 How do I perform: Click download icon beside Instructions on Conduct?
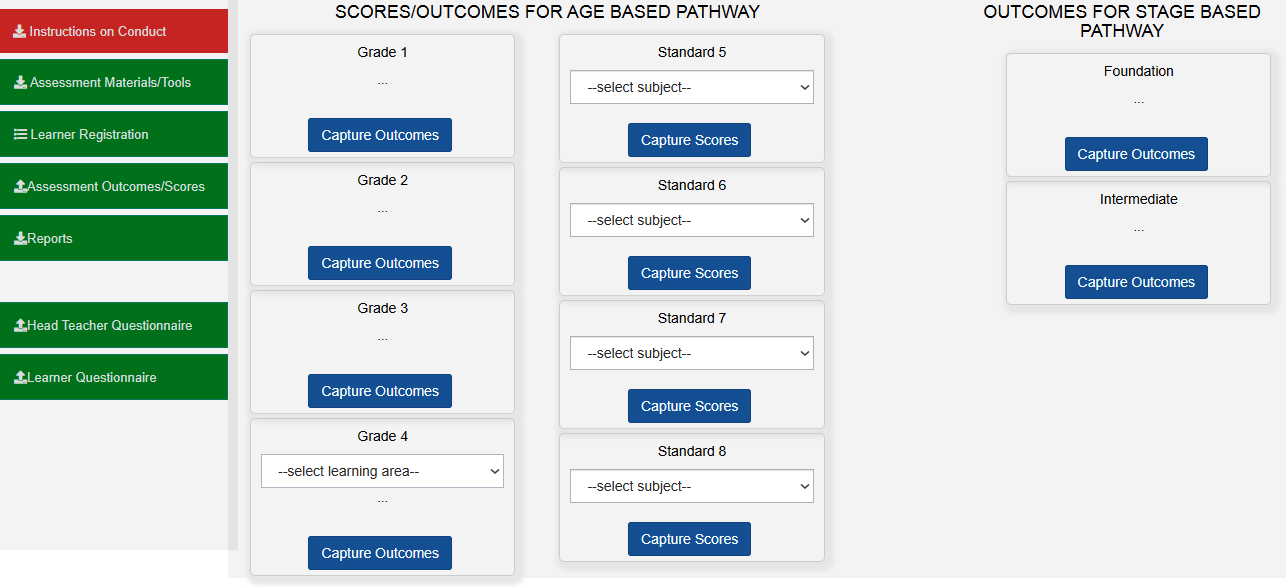coord(19,31)
